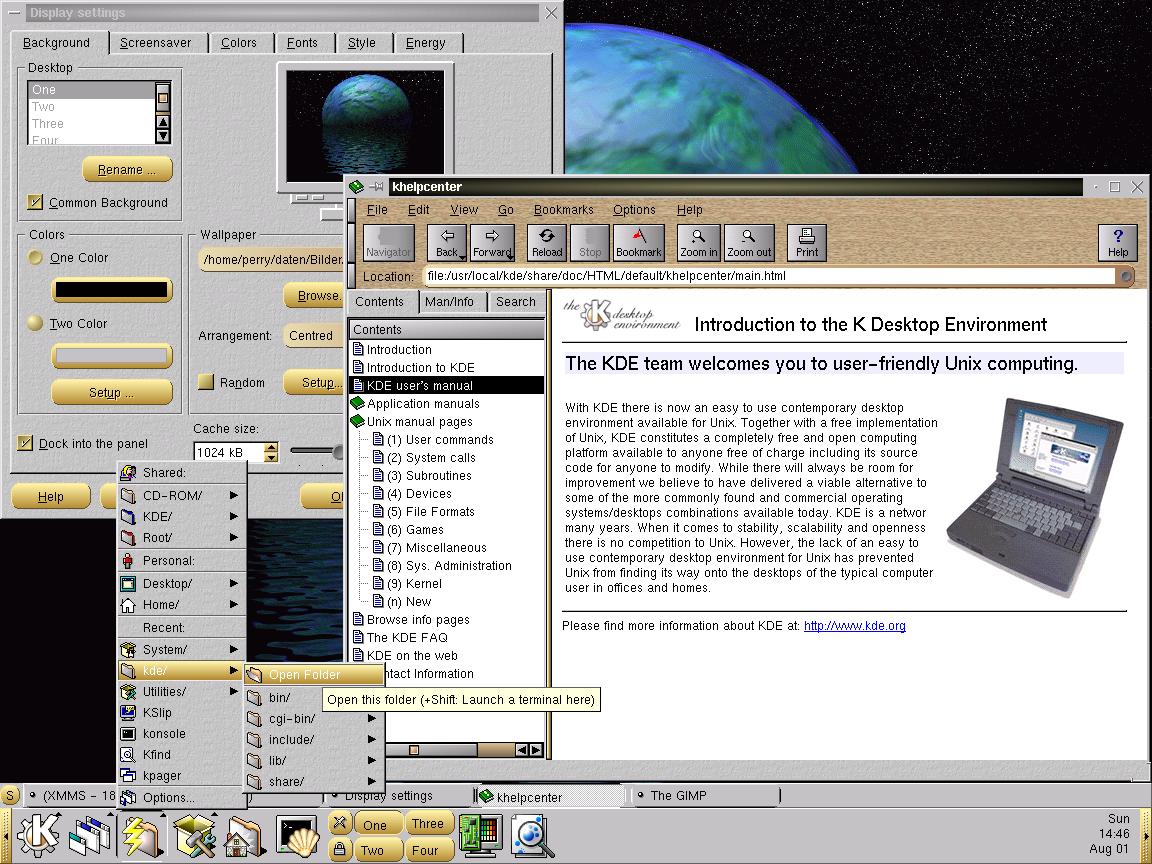
Task: Open the Bookmarks menu in khelpcenter
Action: (563, 210)
